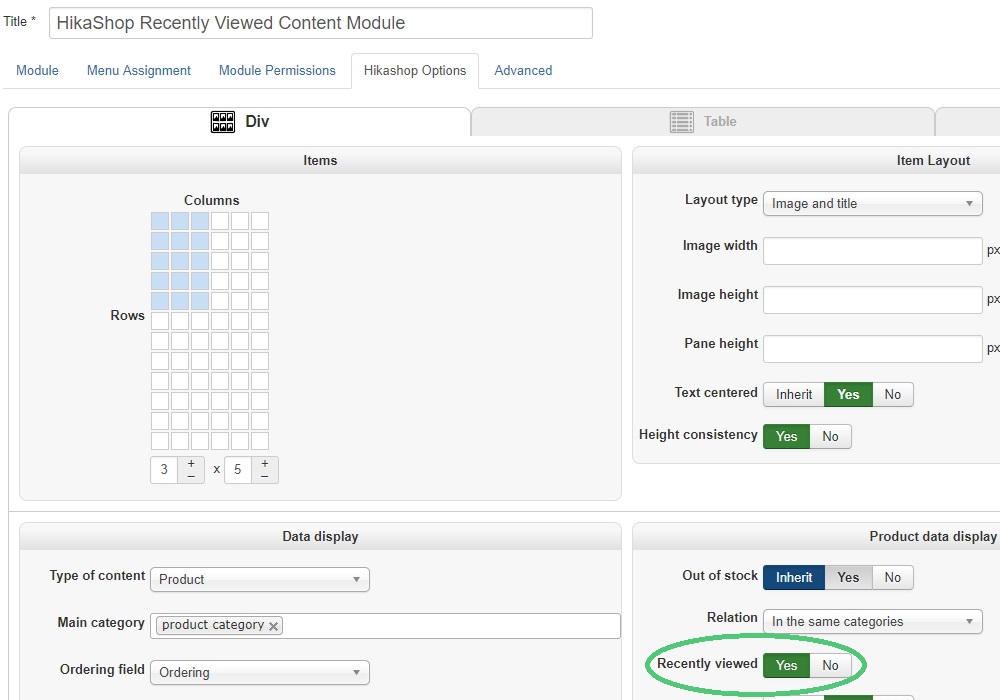Increase the rows count with plus

pos(265,464)
